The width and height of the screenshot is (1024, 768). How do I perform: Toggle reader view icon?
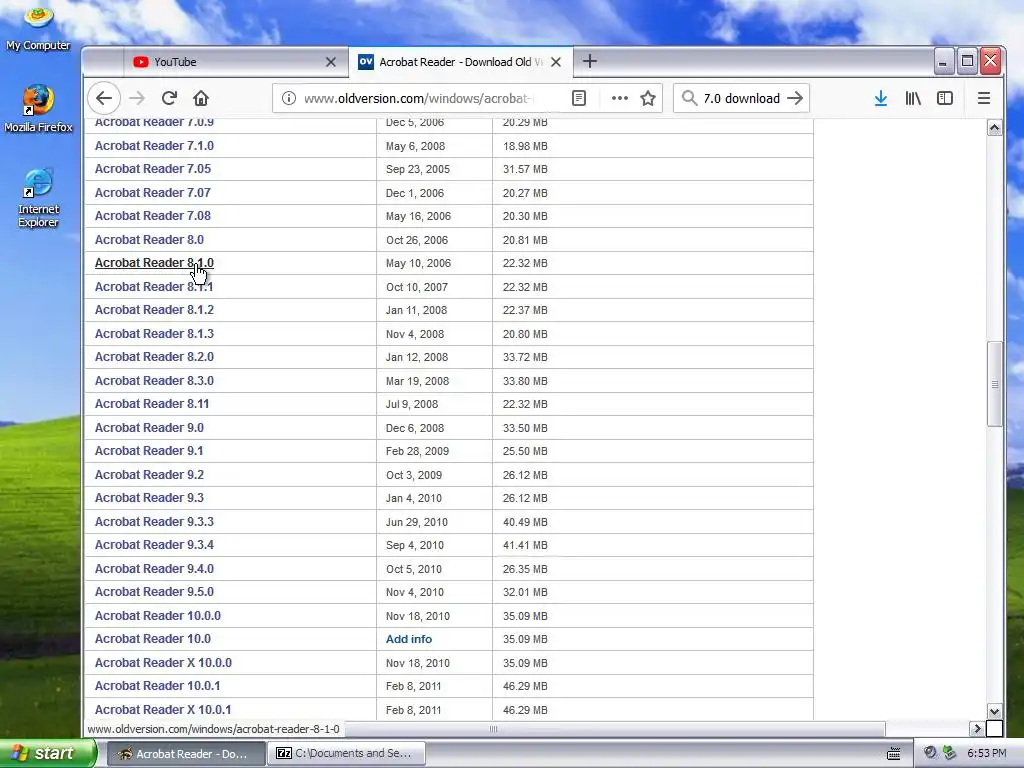point(579,98)
